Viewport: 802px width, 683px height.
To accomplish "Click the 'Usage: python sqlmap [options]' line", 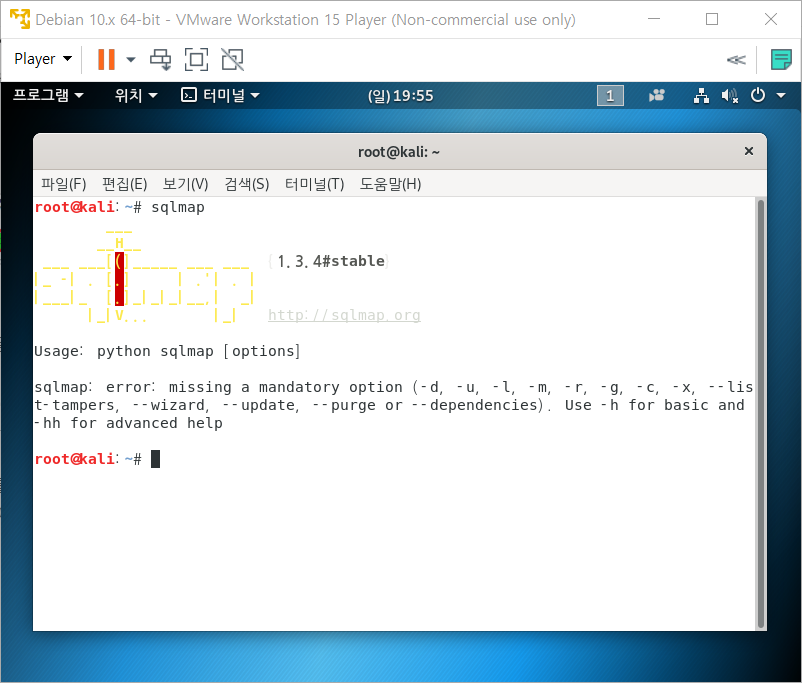I will [x=167, y=351].
